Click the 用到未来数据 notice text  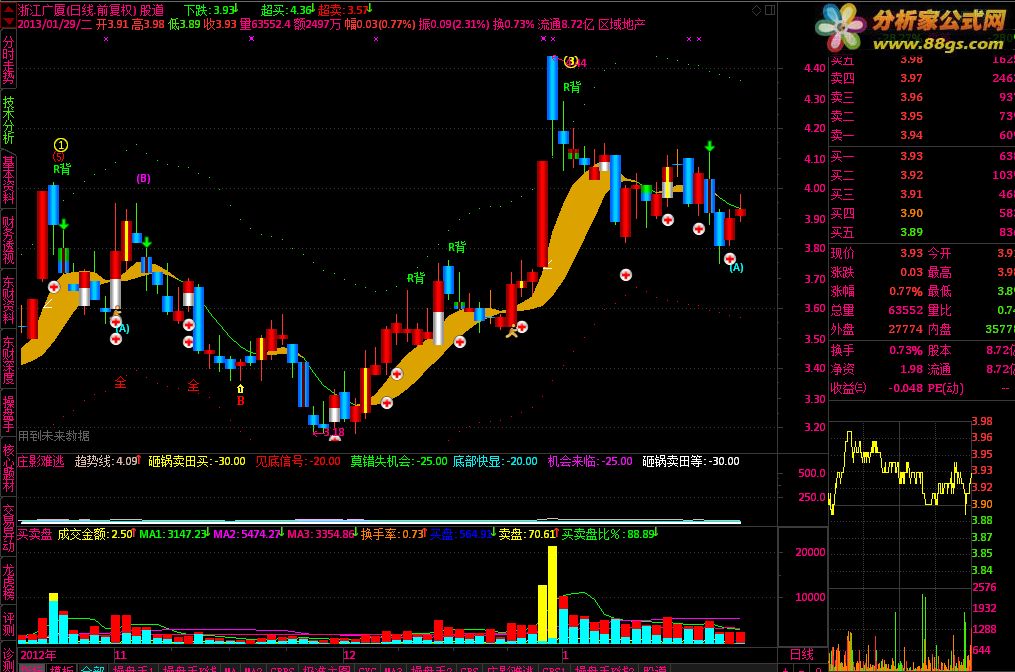tap(54, 436)
